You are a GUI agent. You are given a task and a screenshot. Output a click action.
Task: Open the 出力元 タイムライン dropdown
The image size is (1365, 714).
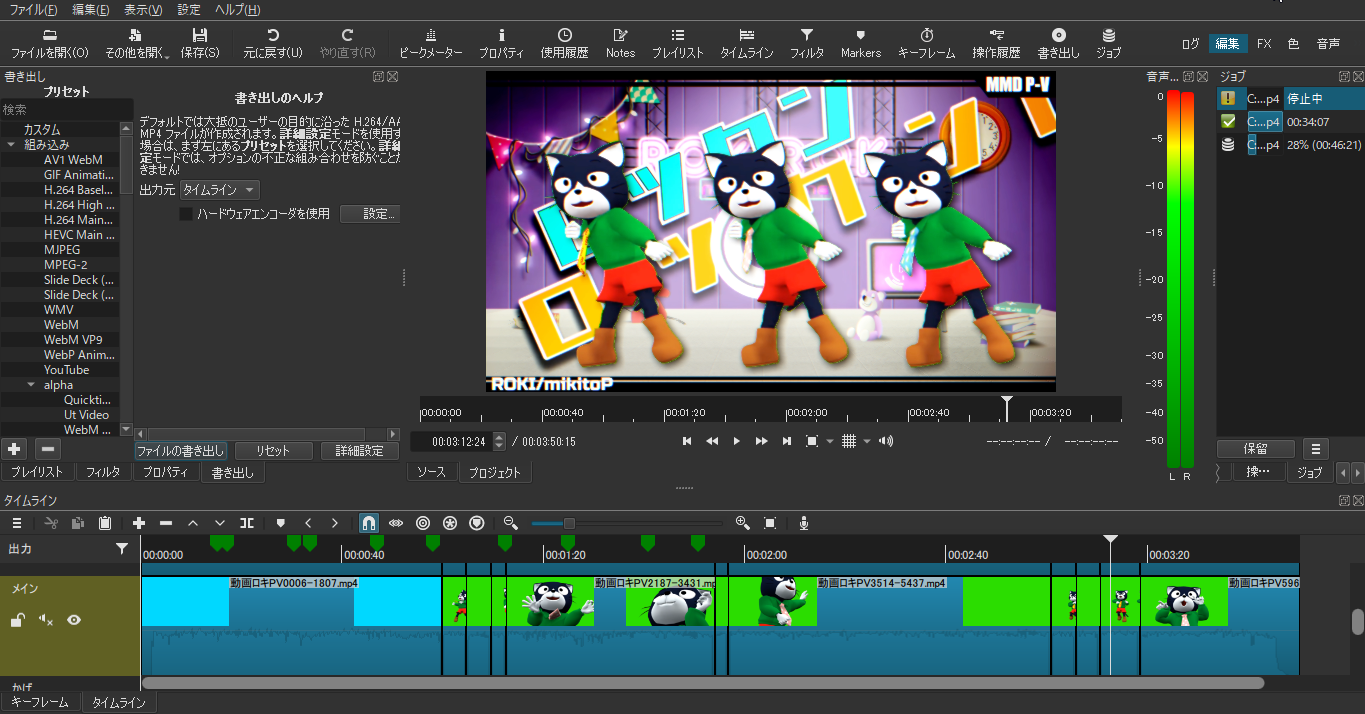click(x=219, y=190)
